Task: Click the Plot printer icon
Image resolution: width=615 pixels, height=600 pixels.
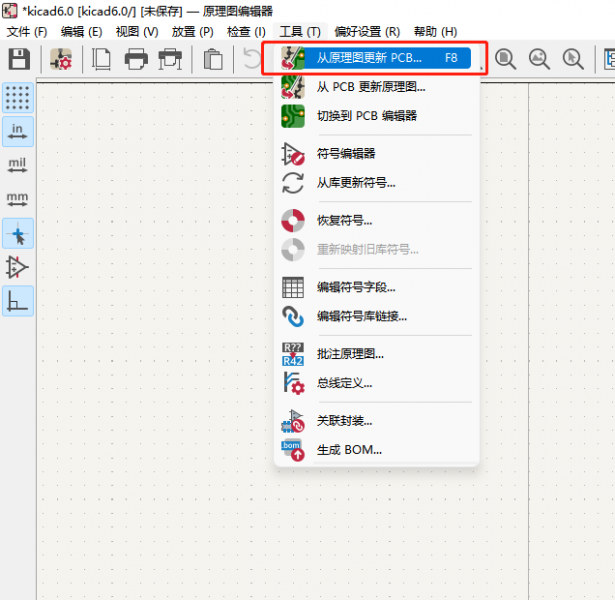Action: (170, 59)
